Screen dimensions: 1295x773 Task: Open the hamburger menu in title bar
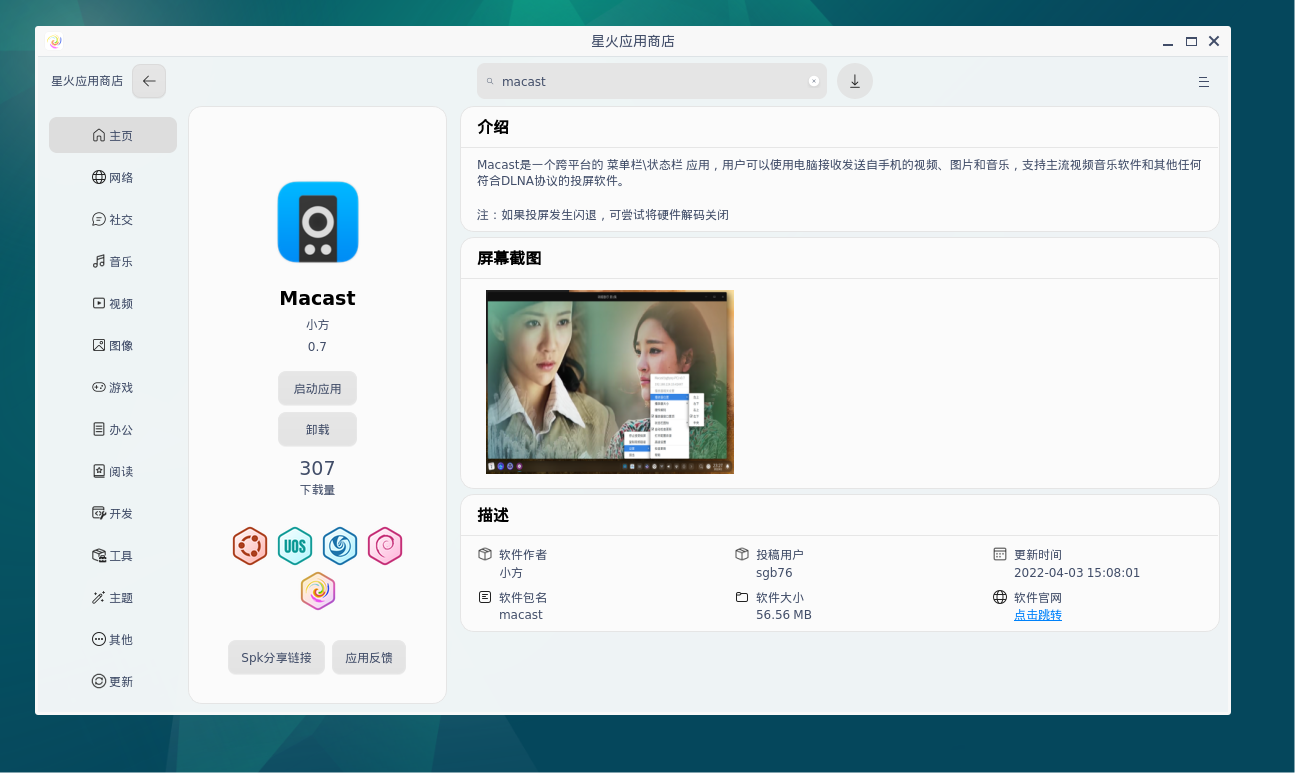[x=1204, y=82]
